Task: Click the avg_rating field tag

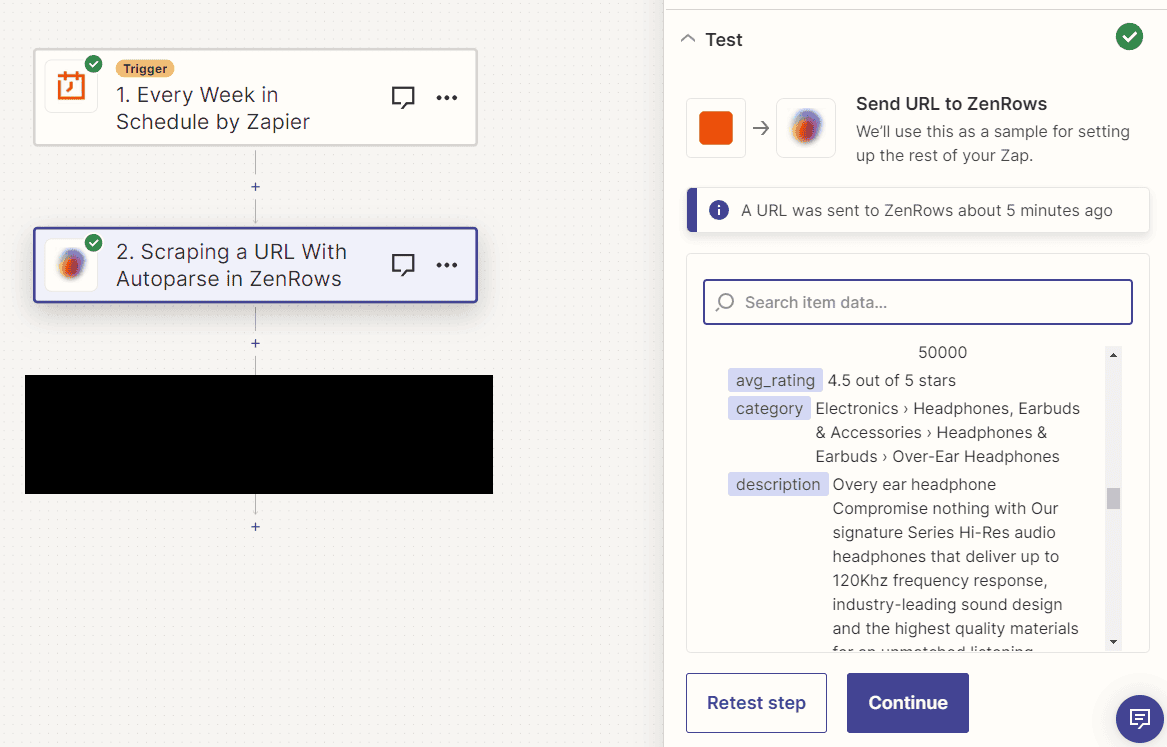Action: [x=775, y=380]
